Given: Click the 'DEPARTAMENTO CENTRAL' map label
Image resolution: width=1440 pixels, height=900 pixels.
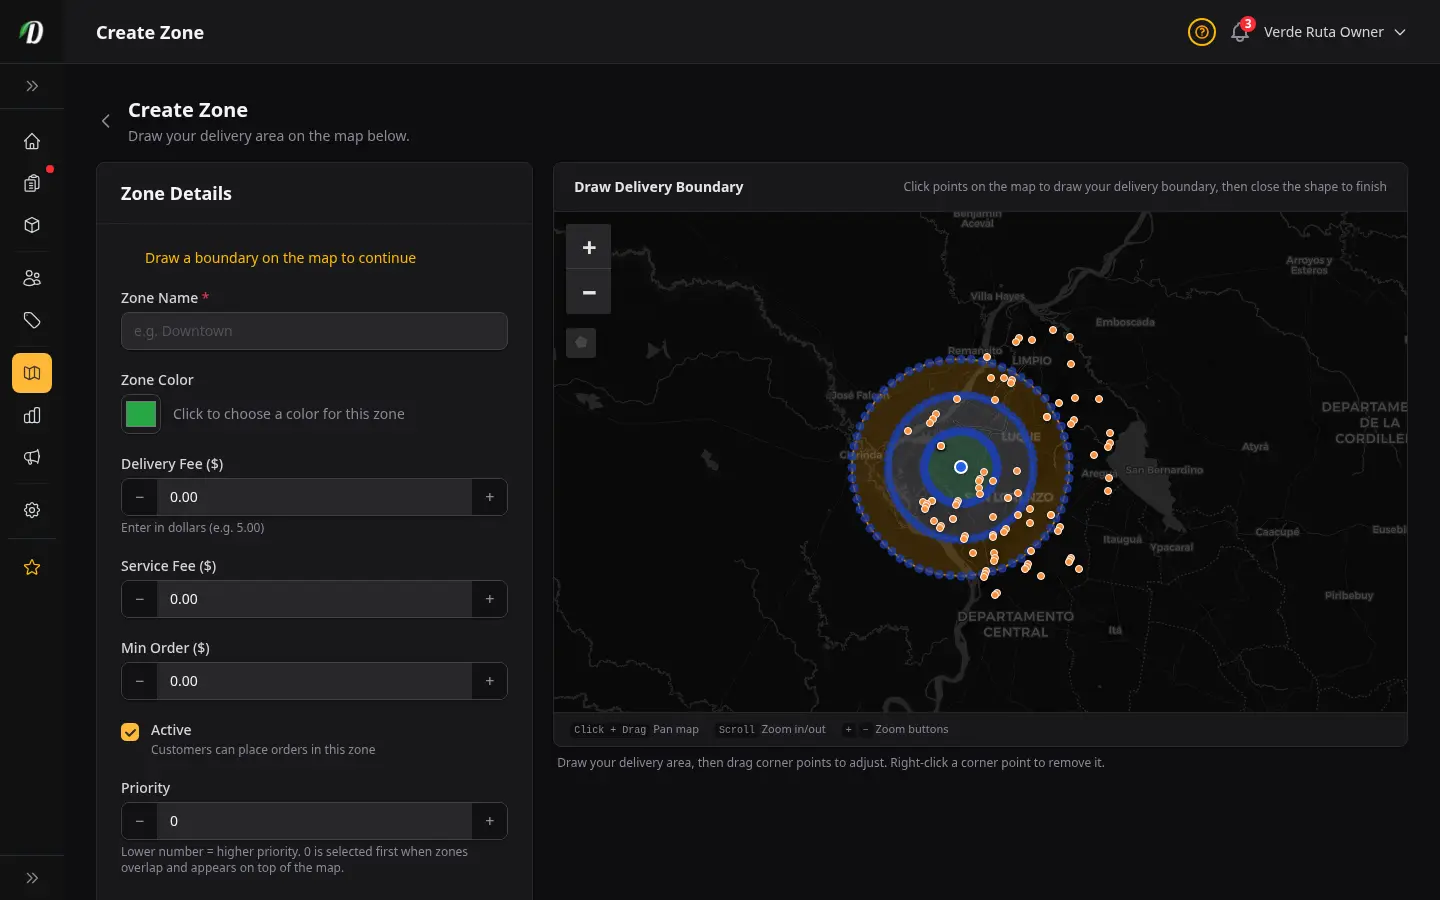Looking at the screenshot, I should [1016, 624].
